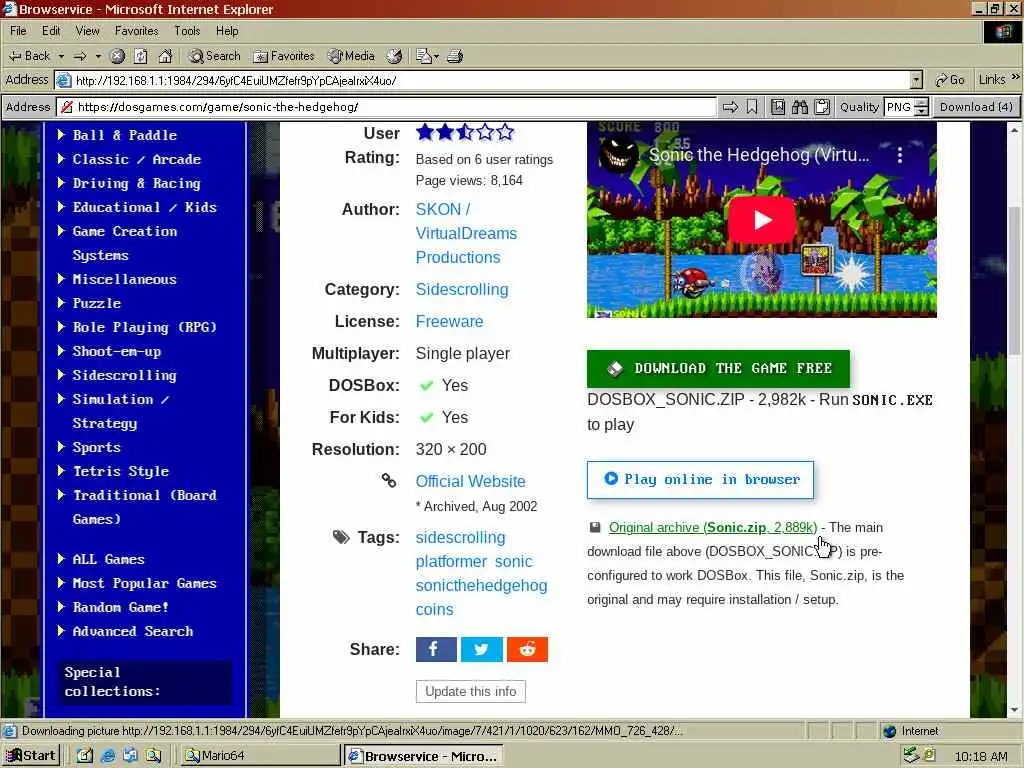Click the Print icon in IE toolbar

[x=455, y=56]
